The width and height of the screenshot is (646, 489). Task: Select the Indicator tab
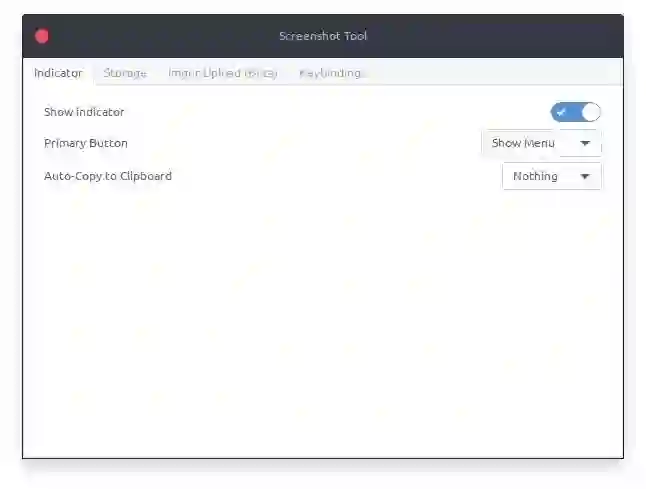click(x=58, y=73)
